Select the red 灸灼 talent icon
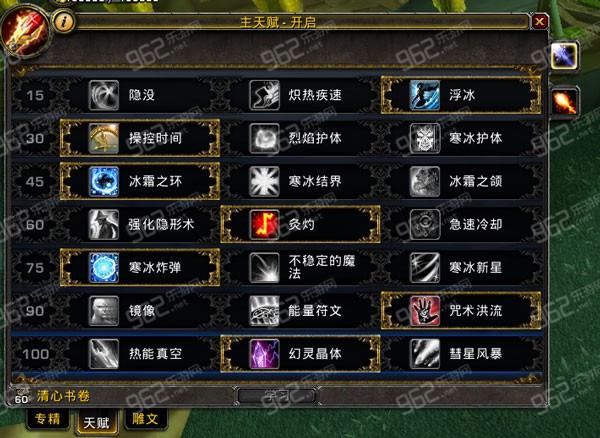The image size is (600, 438). tap(264, 225)
